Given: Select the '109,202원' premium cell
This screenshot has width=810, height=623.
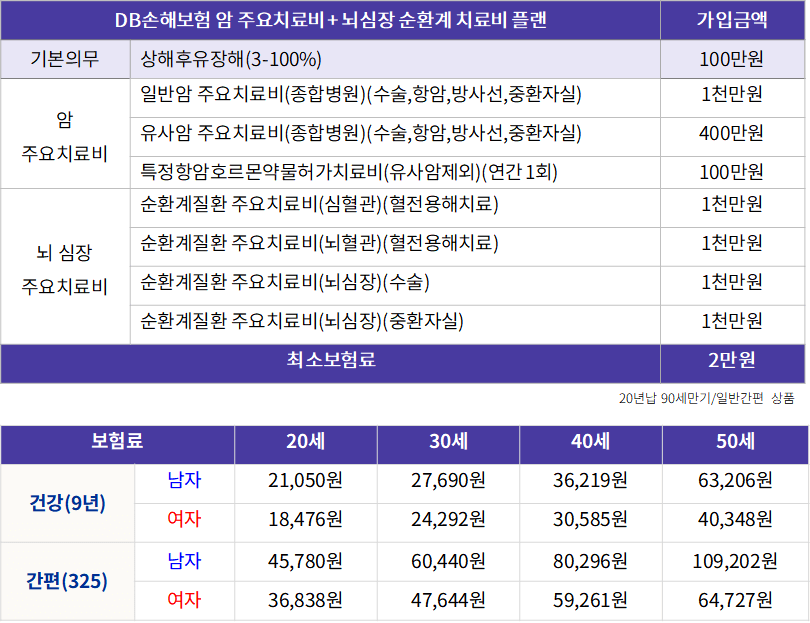Looking at the screenshot, I should pos(735,561).
